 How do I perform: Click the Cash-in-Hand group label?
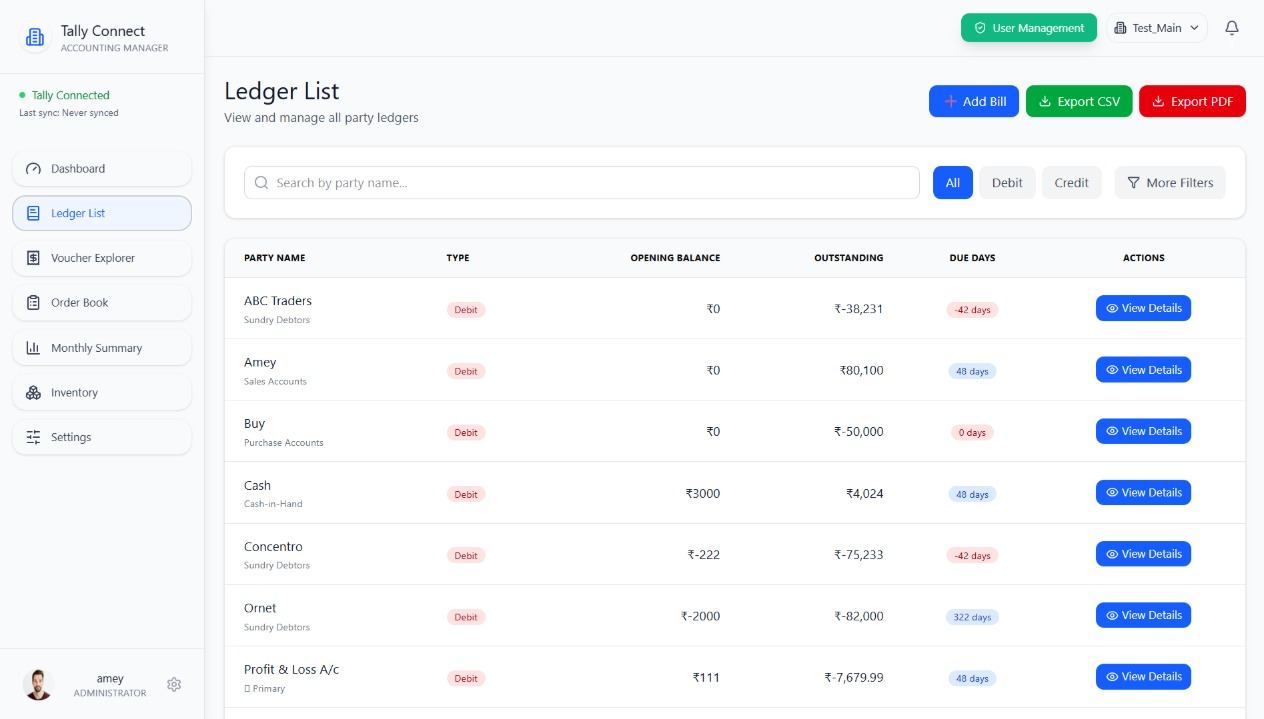[273, 504]
